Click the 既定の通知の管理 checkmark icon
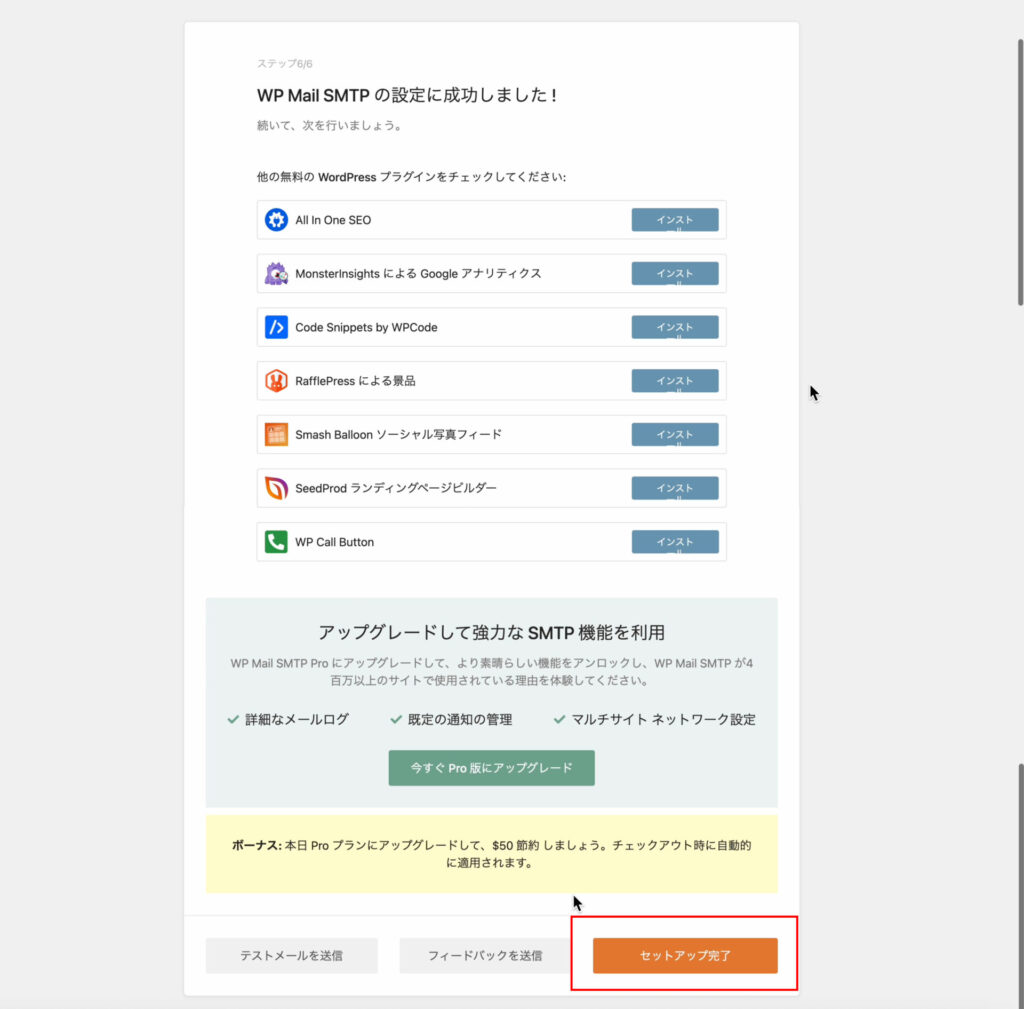Screen dimensions: 1024x1009 coord(396,719)
